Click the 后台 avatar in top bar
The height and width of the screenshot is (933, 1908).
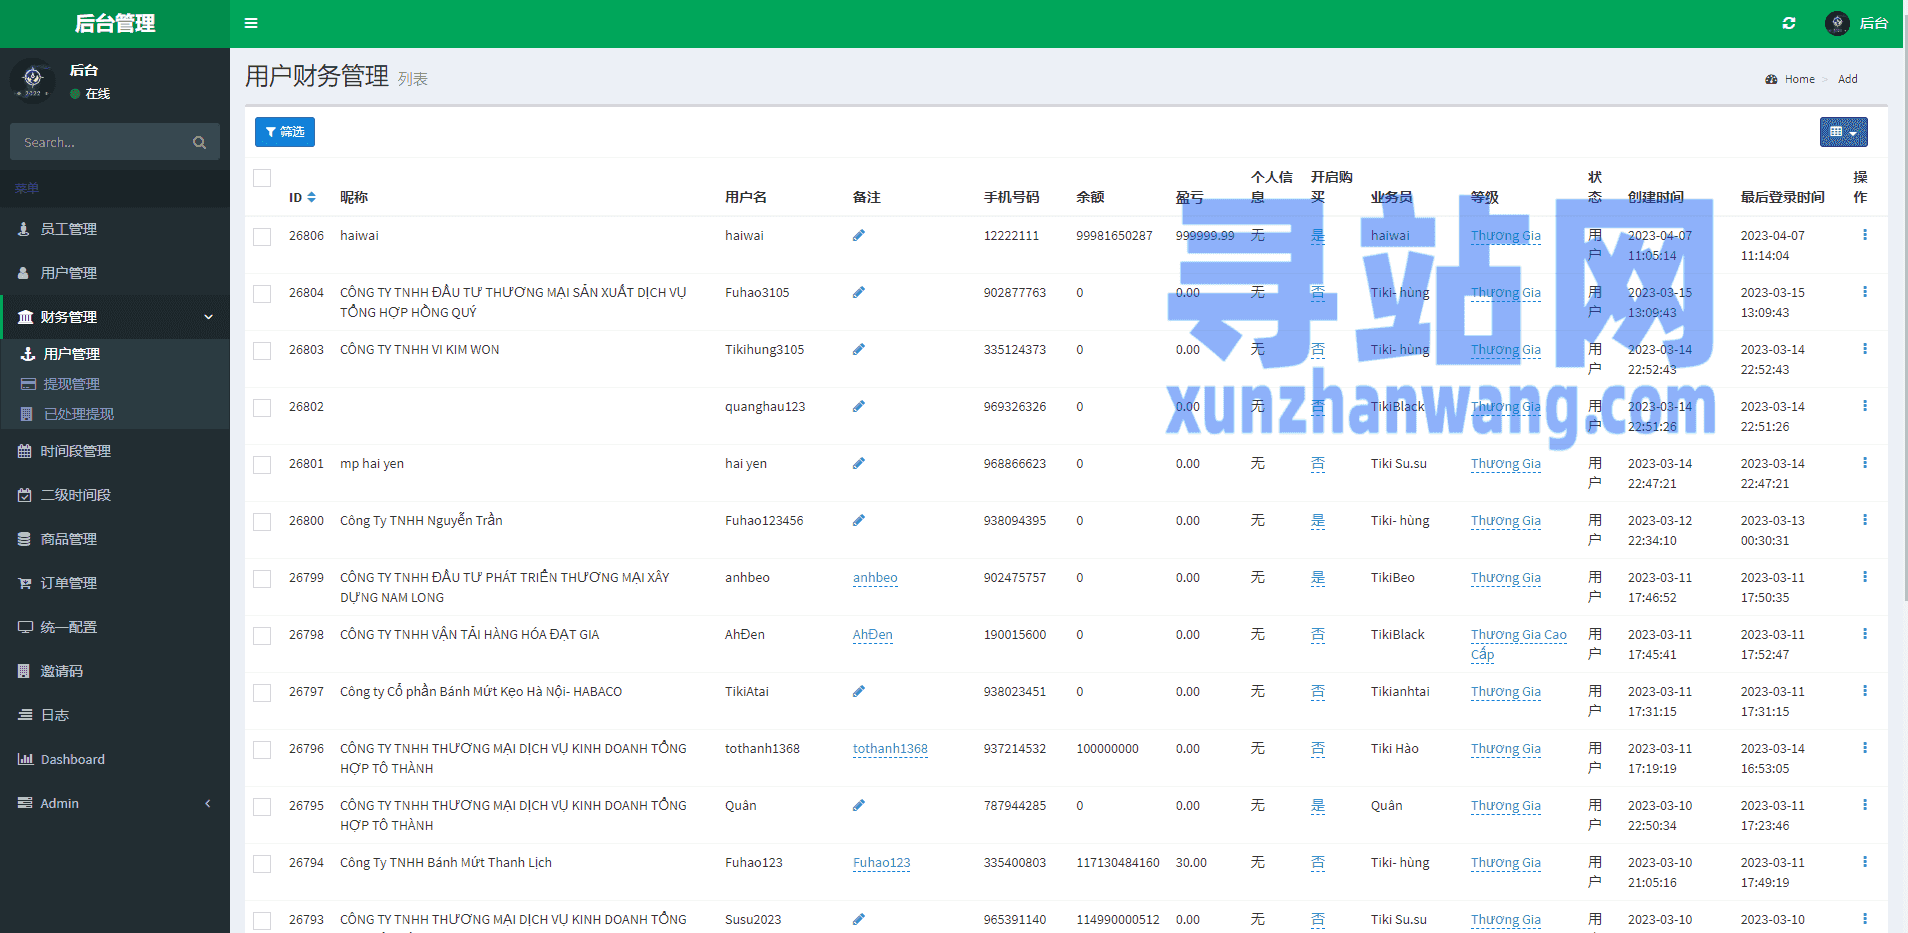point(1837,23)
